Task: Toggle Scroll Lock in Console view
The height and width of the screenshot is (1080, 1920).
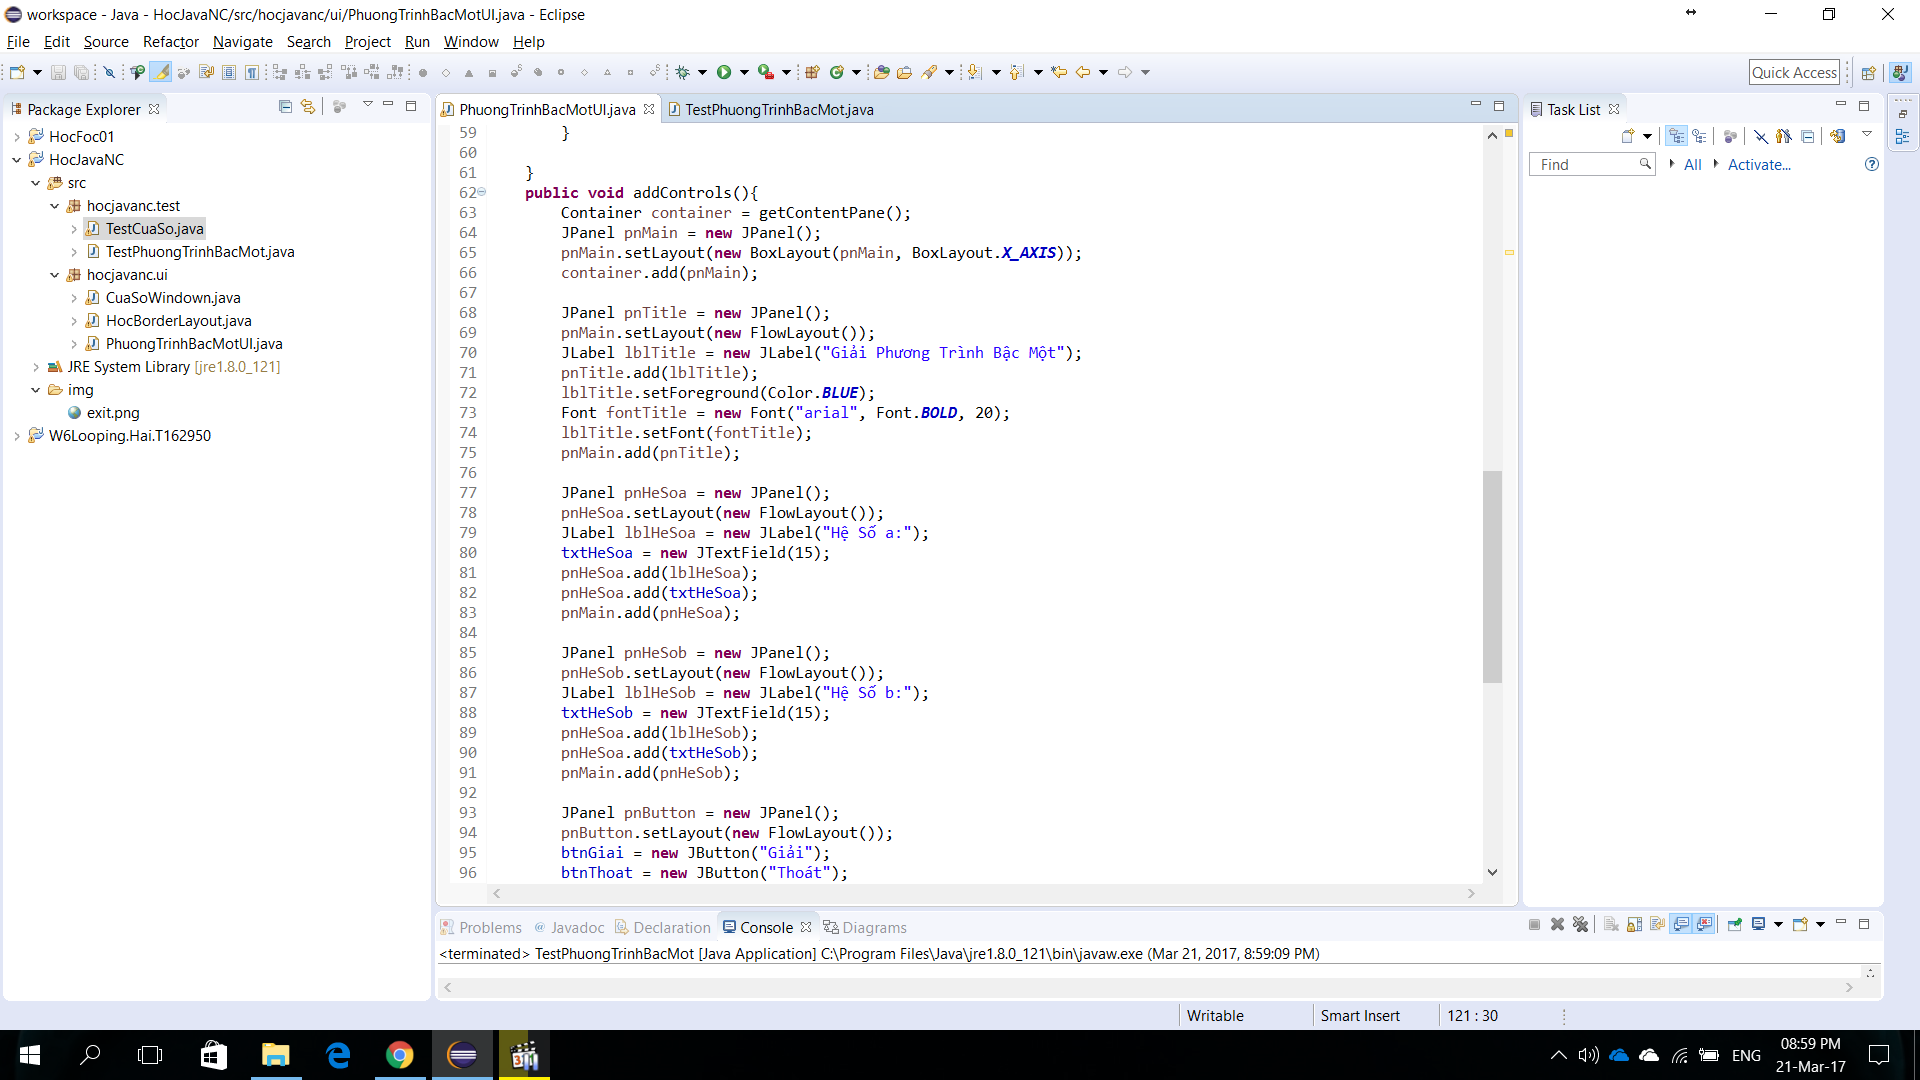Action: pyautogui.click(x=1634, y=925)
